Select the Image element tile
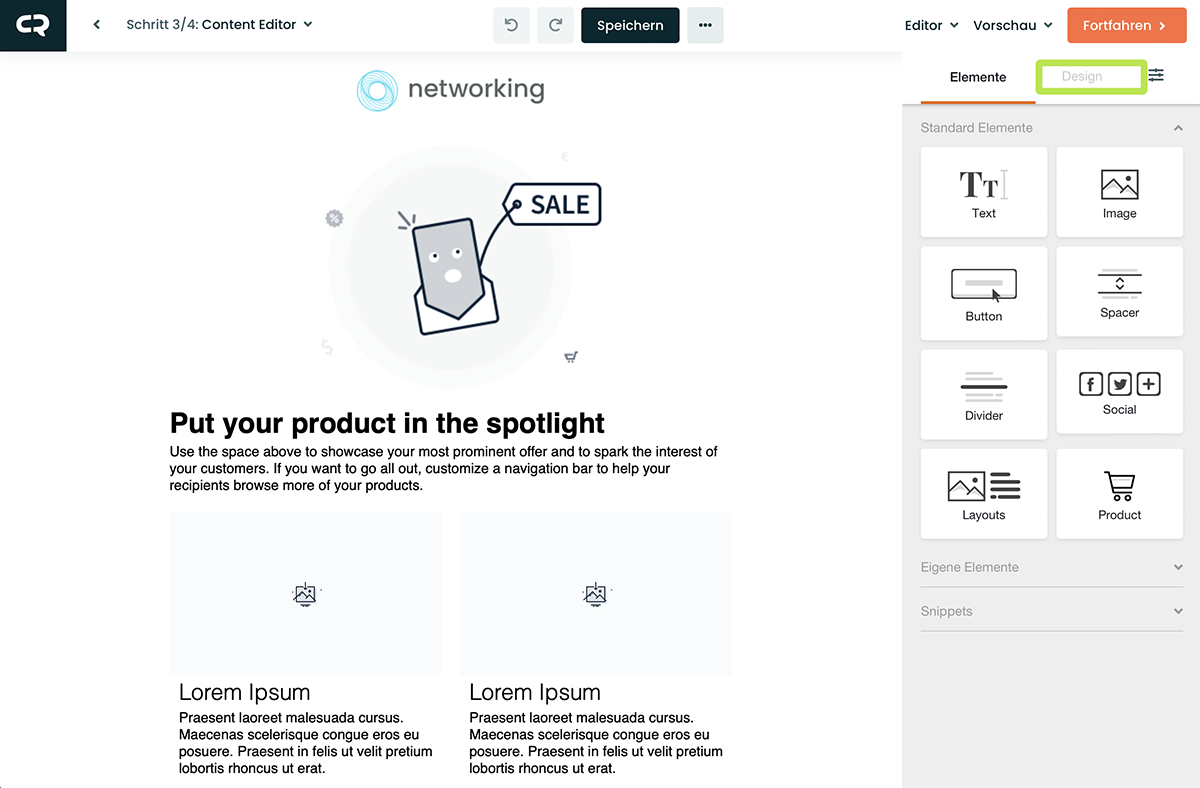Viewport: 1200px width, 788px height. point(1119,192)
